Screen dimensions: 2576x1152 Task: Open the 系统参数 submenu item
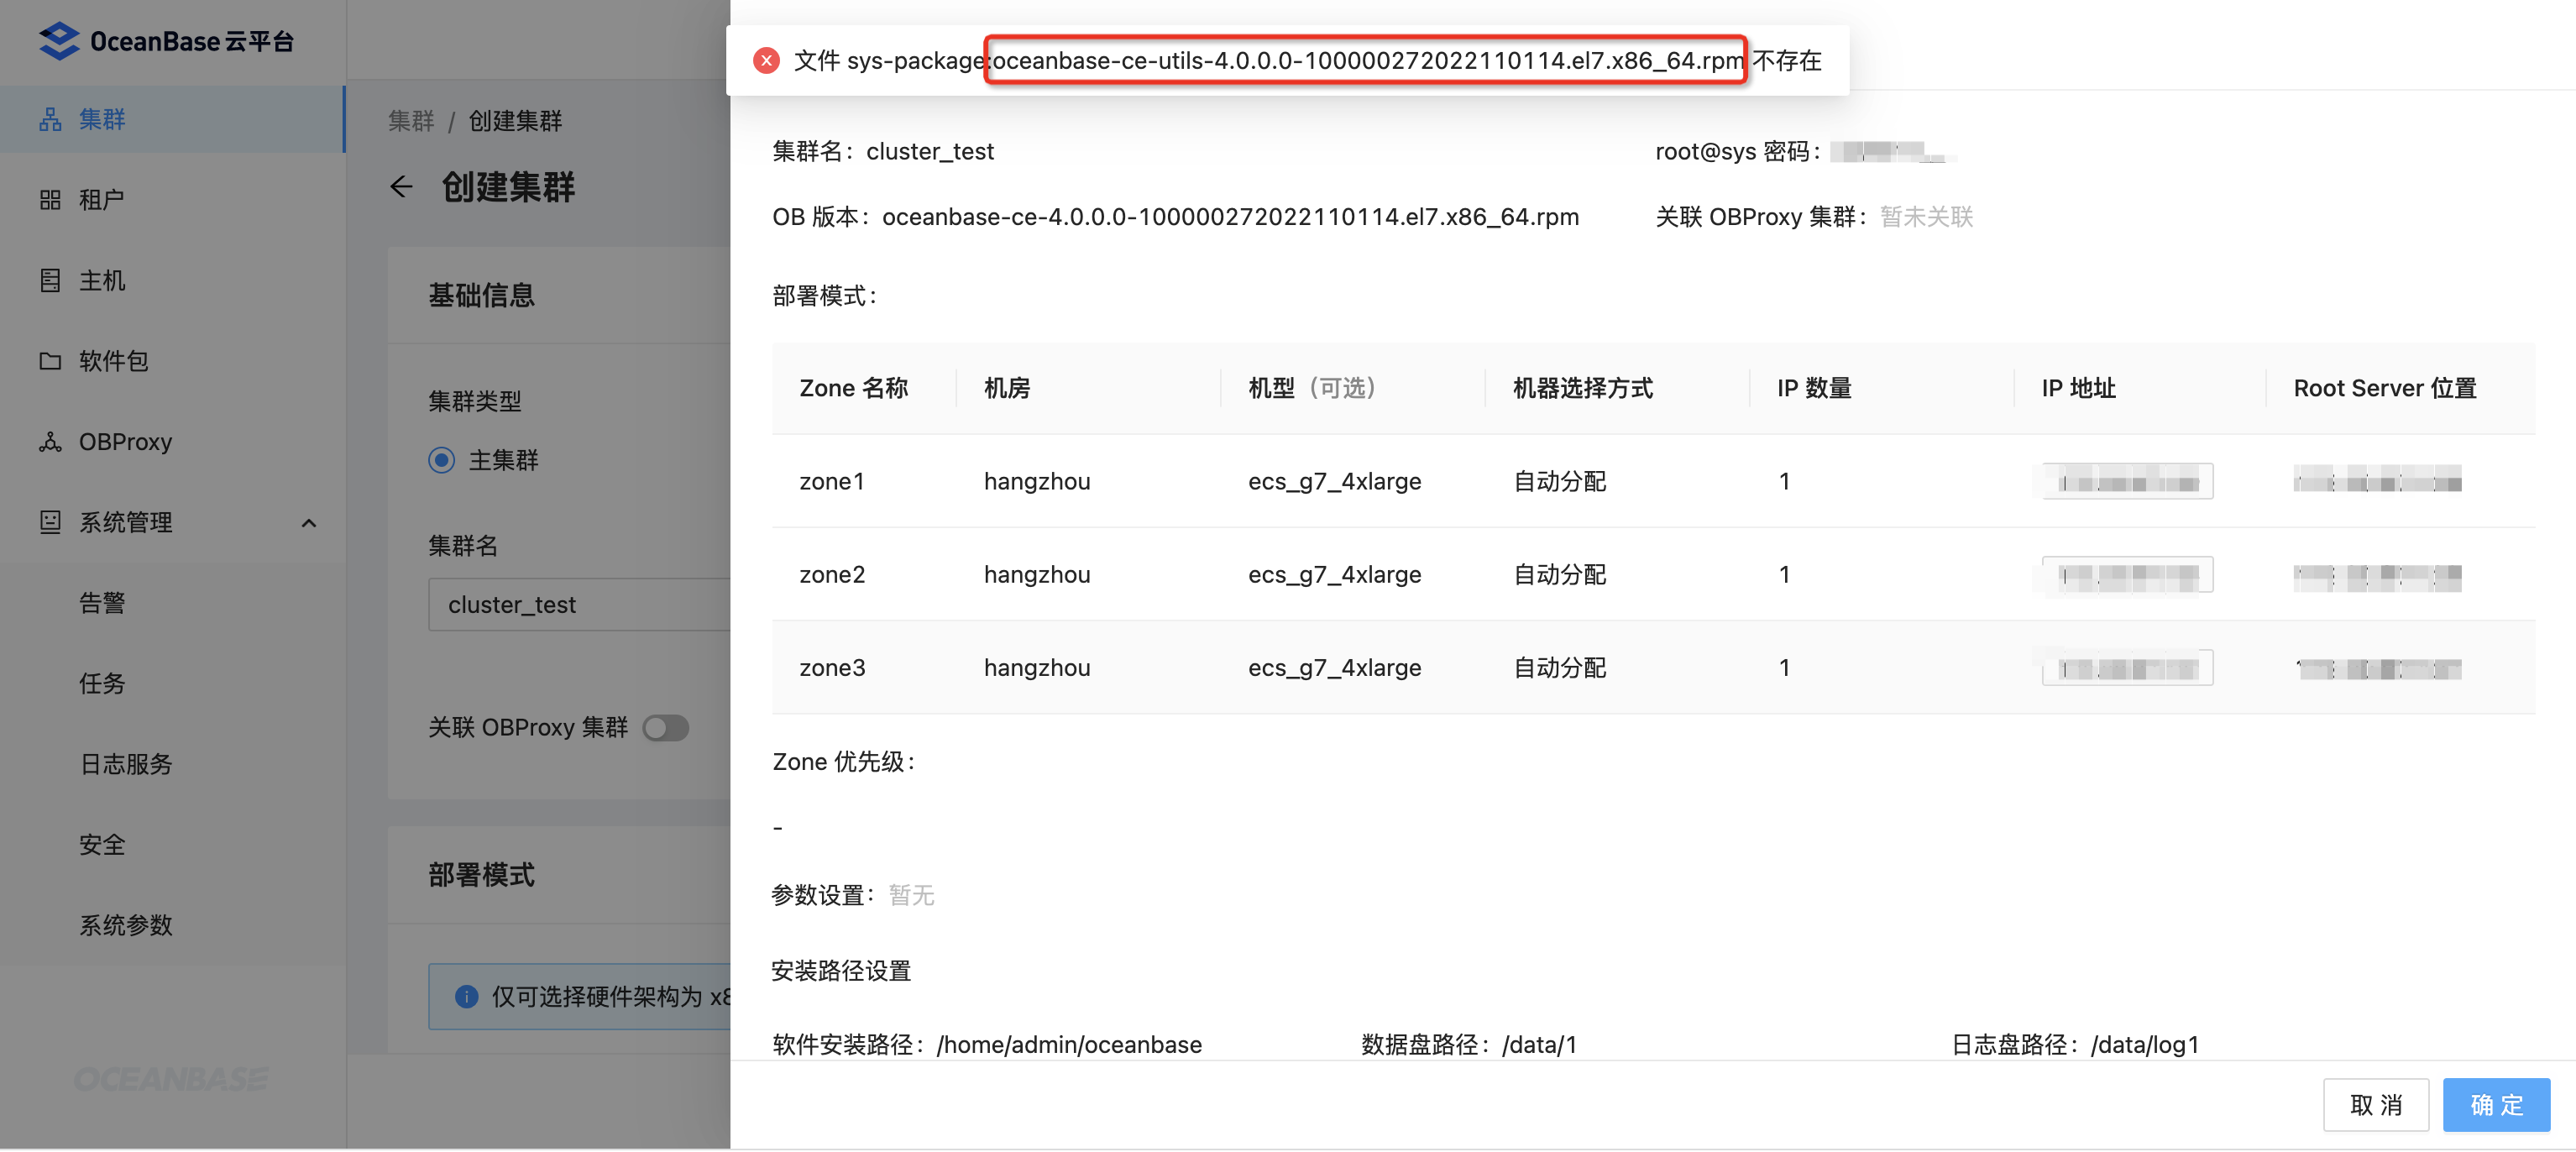tap(173, 925)
